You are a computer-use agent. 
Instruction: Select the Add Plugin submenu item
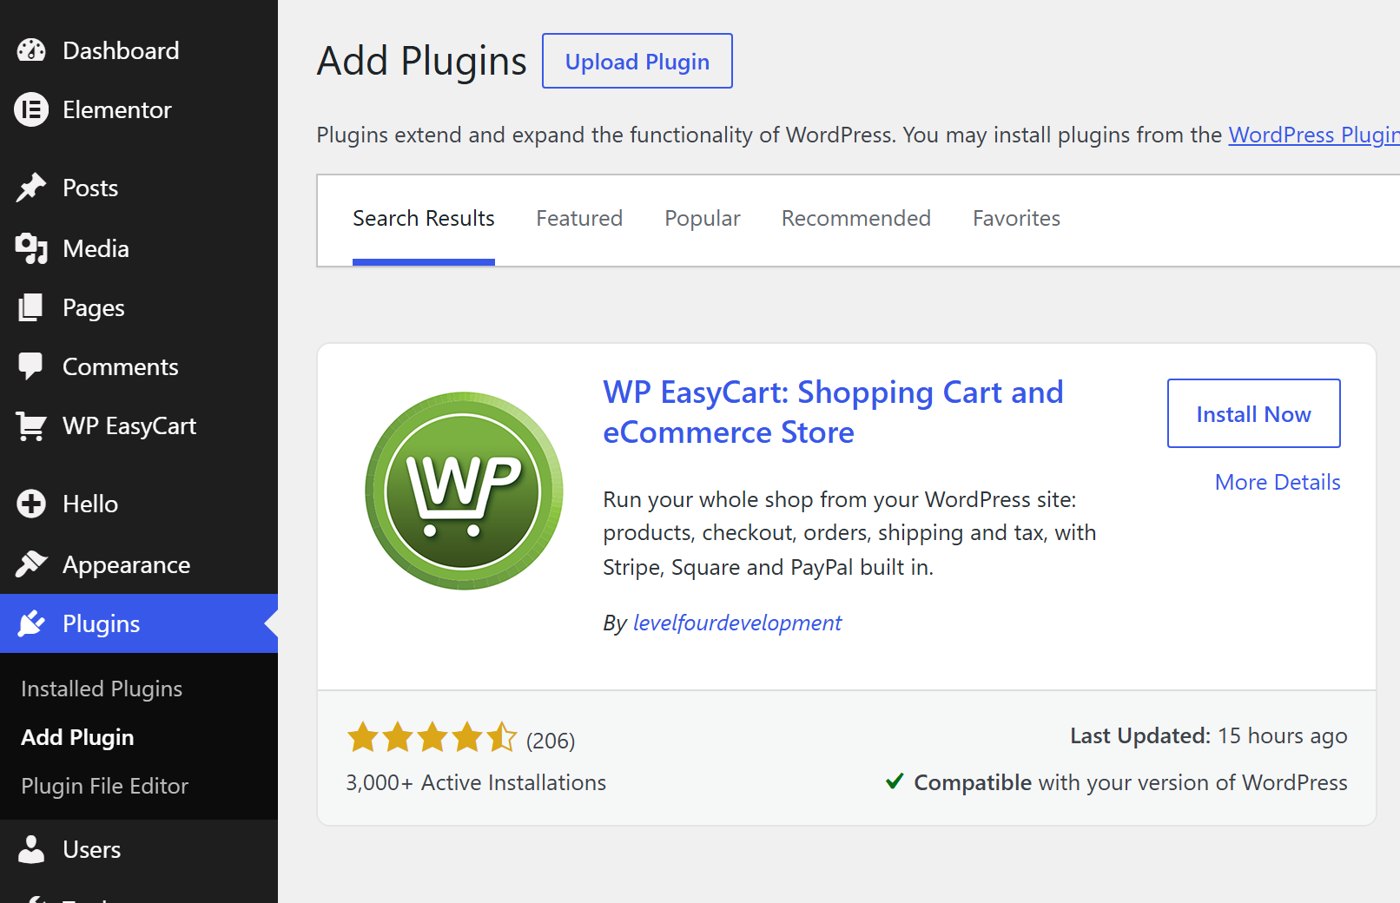[77, 737]
